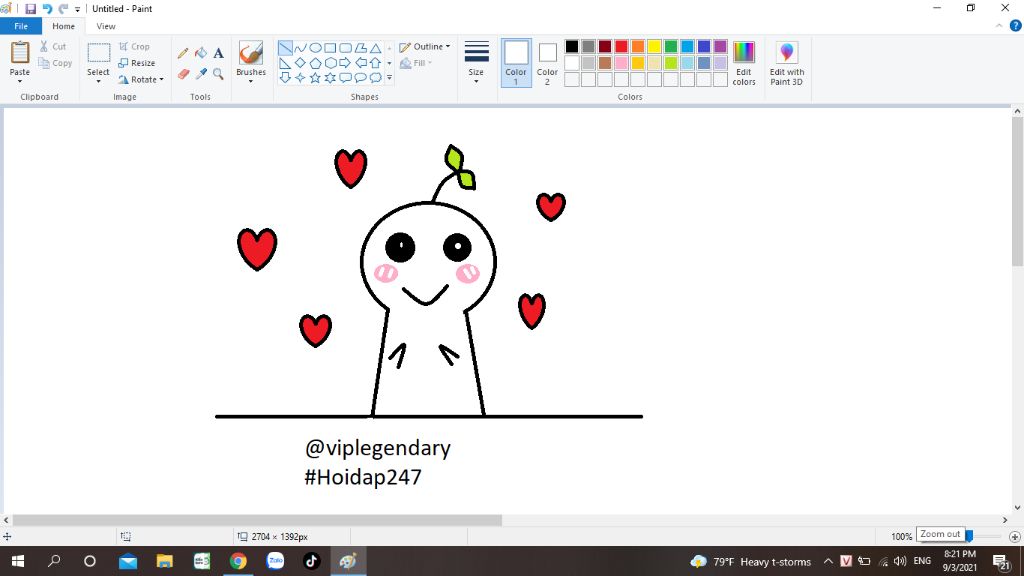The image size is (1024, 576).
Task: Choose the Rectangle shape
Action: tap(330, 48)
